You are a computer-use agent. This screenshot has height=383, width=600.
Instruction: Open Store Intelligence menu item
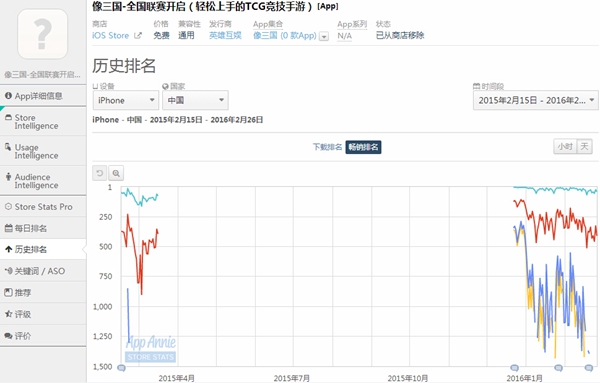click(43, 122)
